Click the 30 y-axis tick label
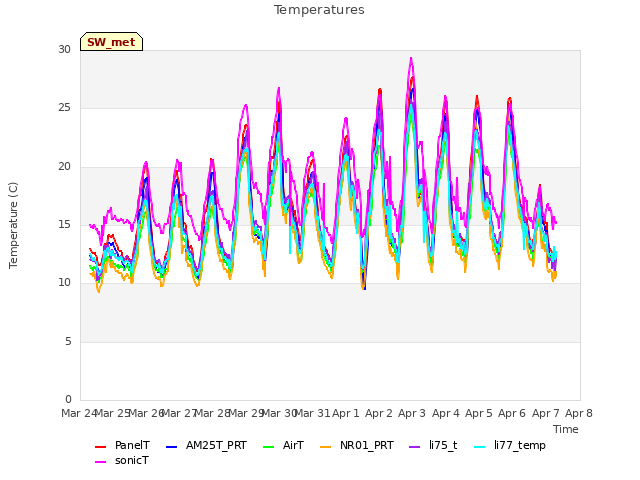Viewport: 640px width, 480px height. (64, 49)
